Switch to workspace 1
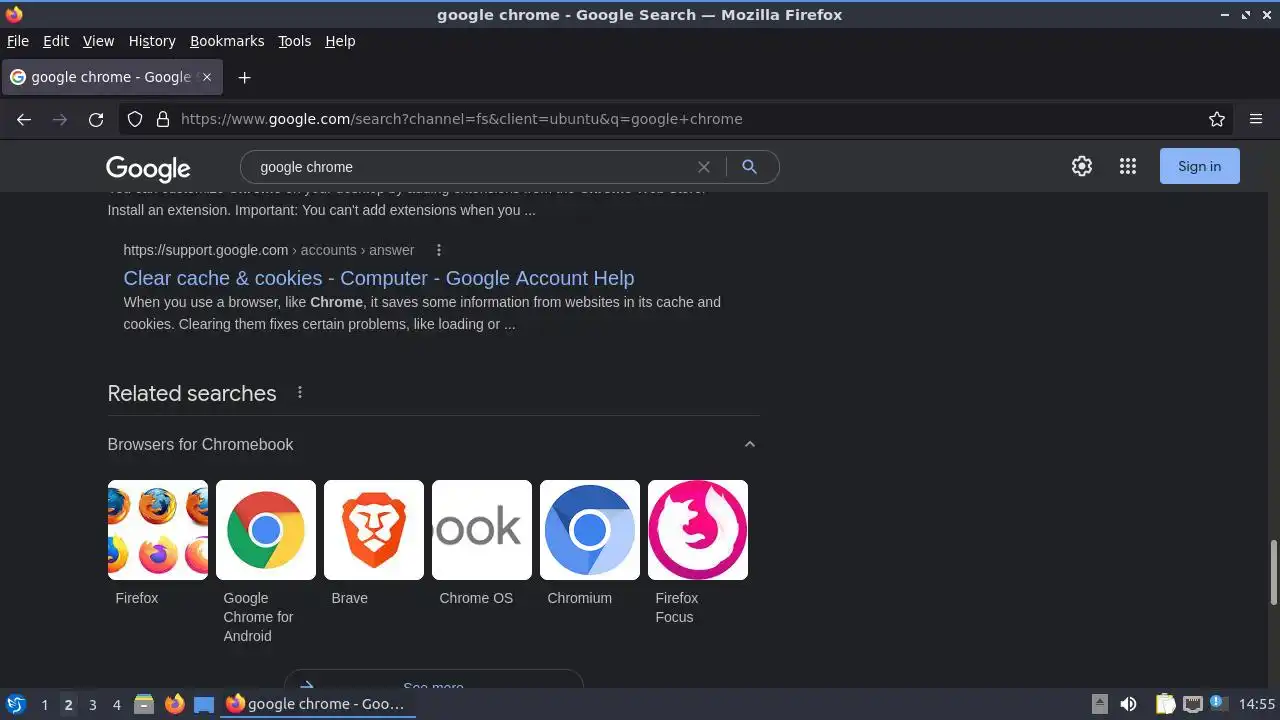This screenshot has height=720, width=1280. tap(44, 705)
